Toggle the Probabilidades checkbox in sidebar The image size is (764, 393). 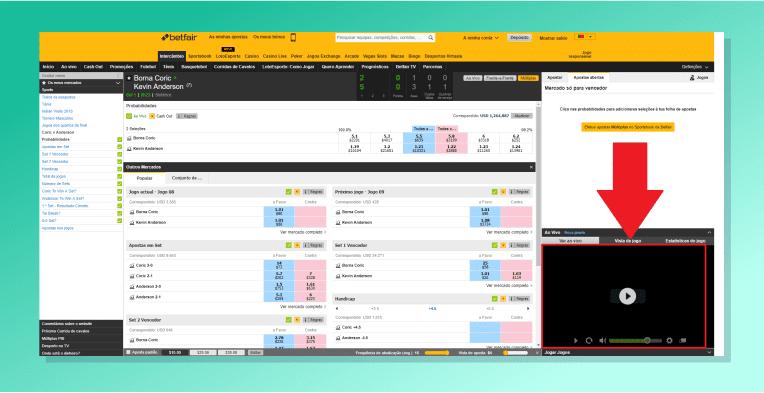click(x=119, y=140)
